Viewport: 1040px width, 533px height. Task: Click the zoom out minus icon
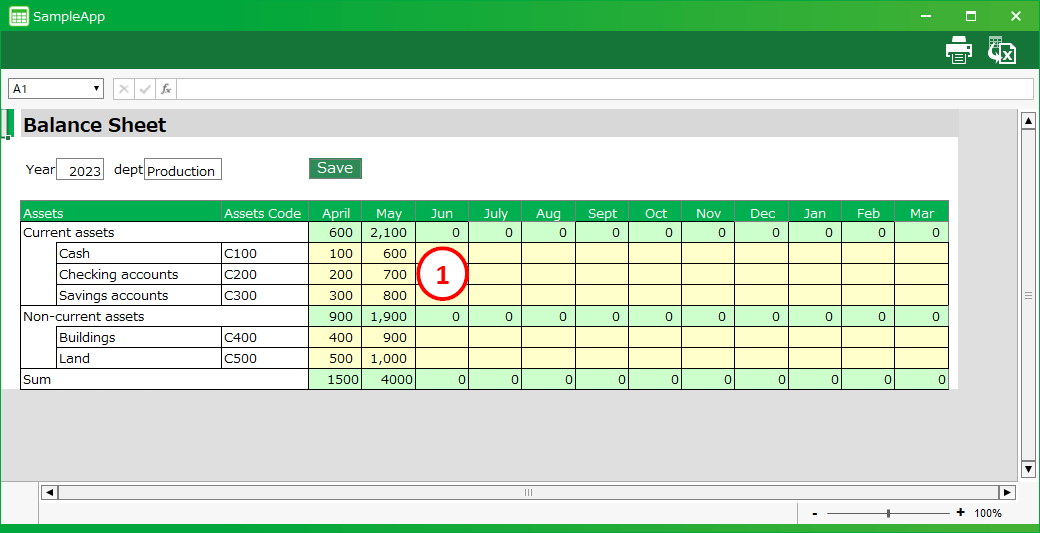click(815, 513)
